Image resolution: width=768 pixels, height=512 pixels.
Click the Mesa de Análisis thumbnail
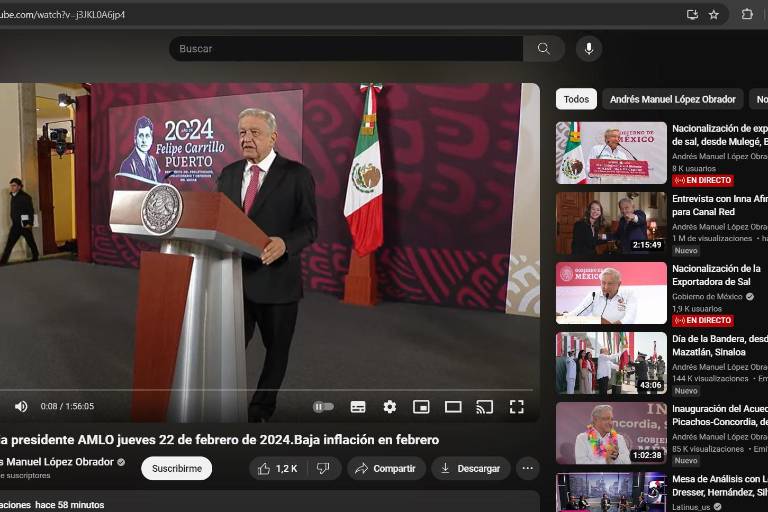(611, 492)
